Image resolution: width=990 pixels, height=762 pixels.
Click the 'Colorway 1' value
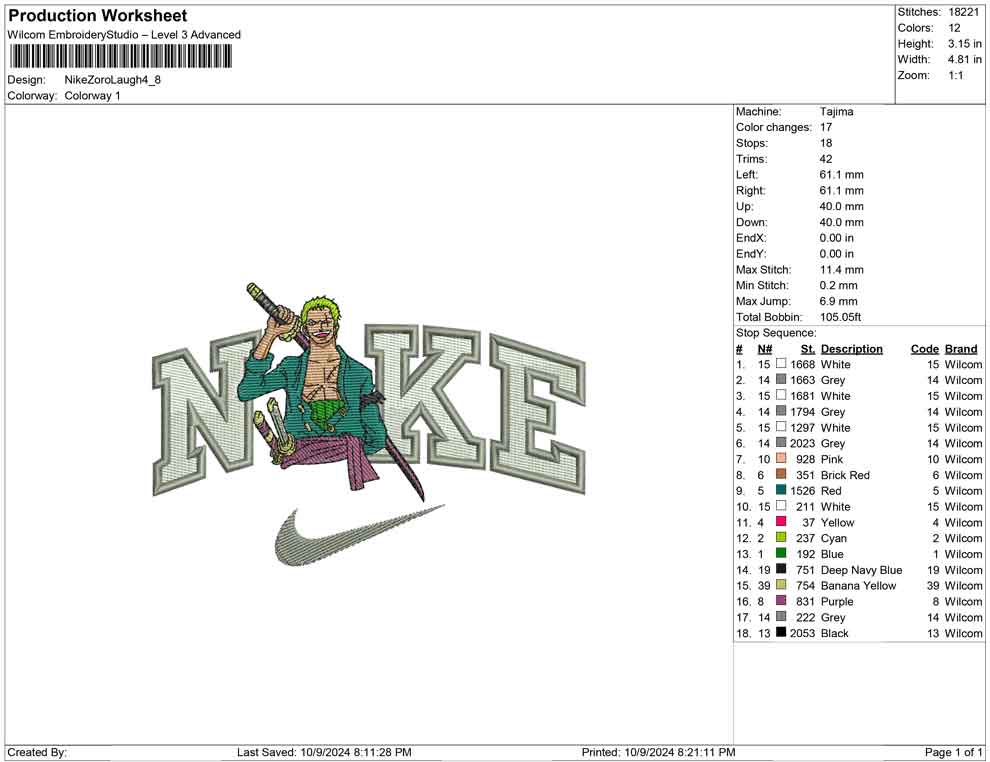92,96
